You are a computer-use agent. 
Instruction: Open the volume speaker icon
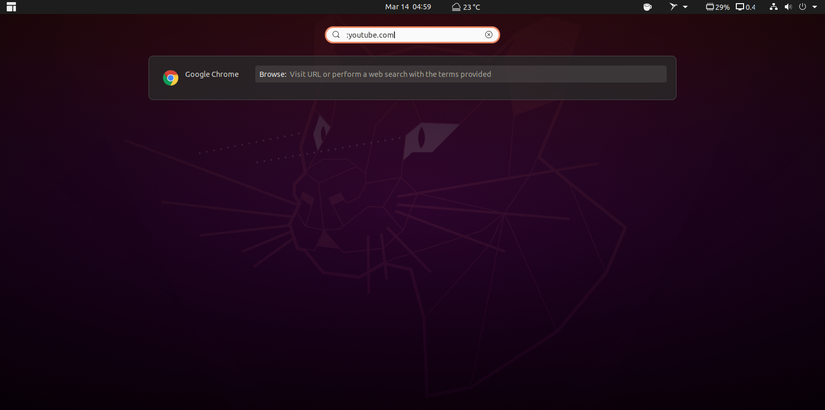tap(788, 7)
